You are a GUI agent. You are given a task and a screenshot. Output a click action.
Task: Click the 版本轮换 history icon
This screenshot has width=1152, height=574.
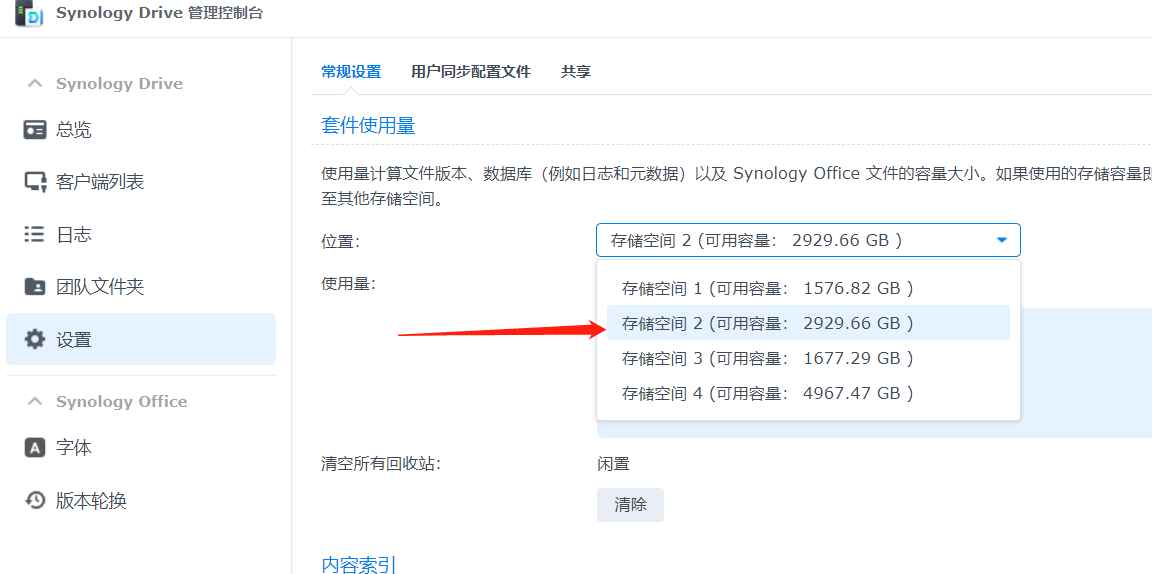click(35, 501)
